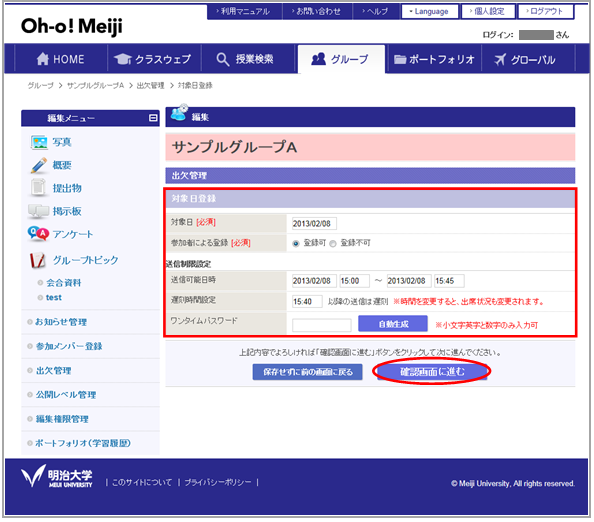Screen dimensions: 594x522
Task: Click the 遅刻時間設定 15:40 field
Action: (307, 302)
